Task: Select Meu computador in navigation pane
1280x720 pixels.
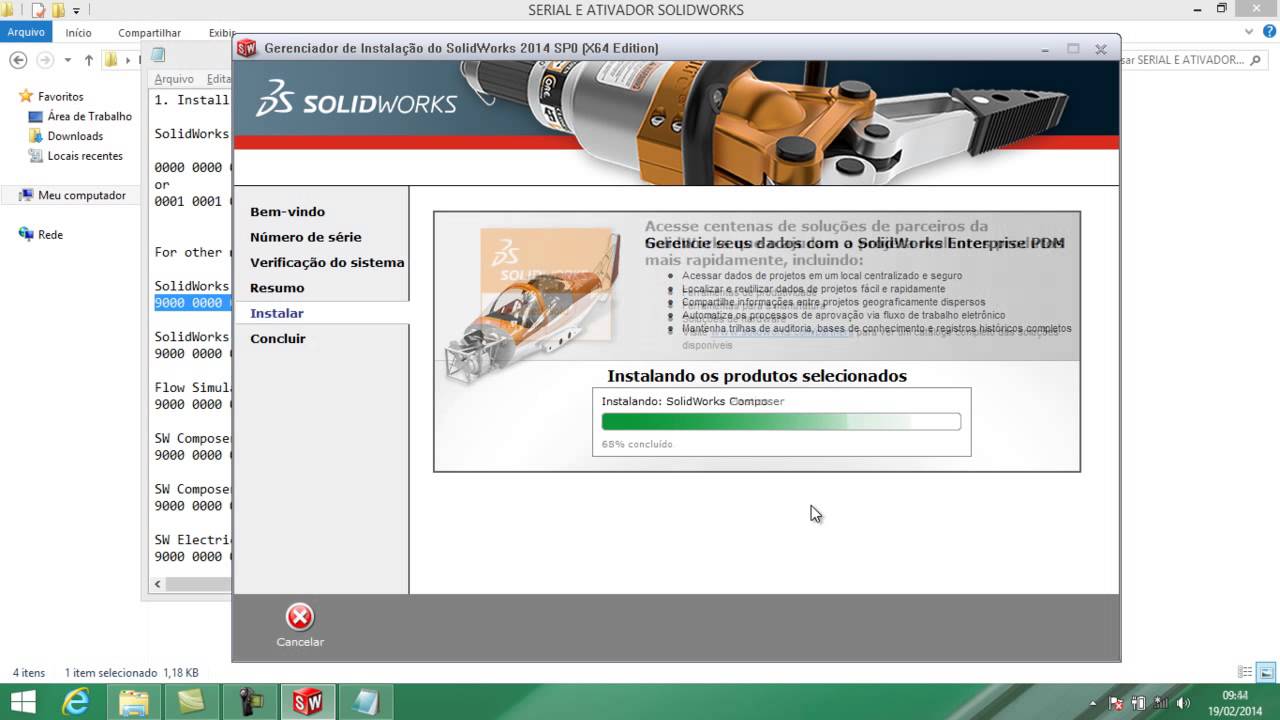Action: click(x=82, y=195)
